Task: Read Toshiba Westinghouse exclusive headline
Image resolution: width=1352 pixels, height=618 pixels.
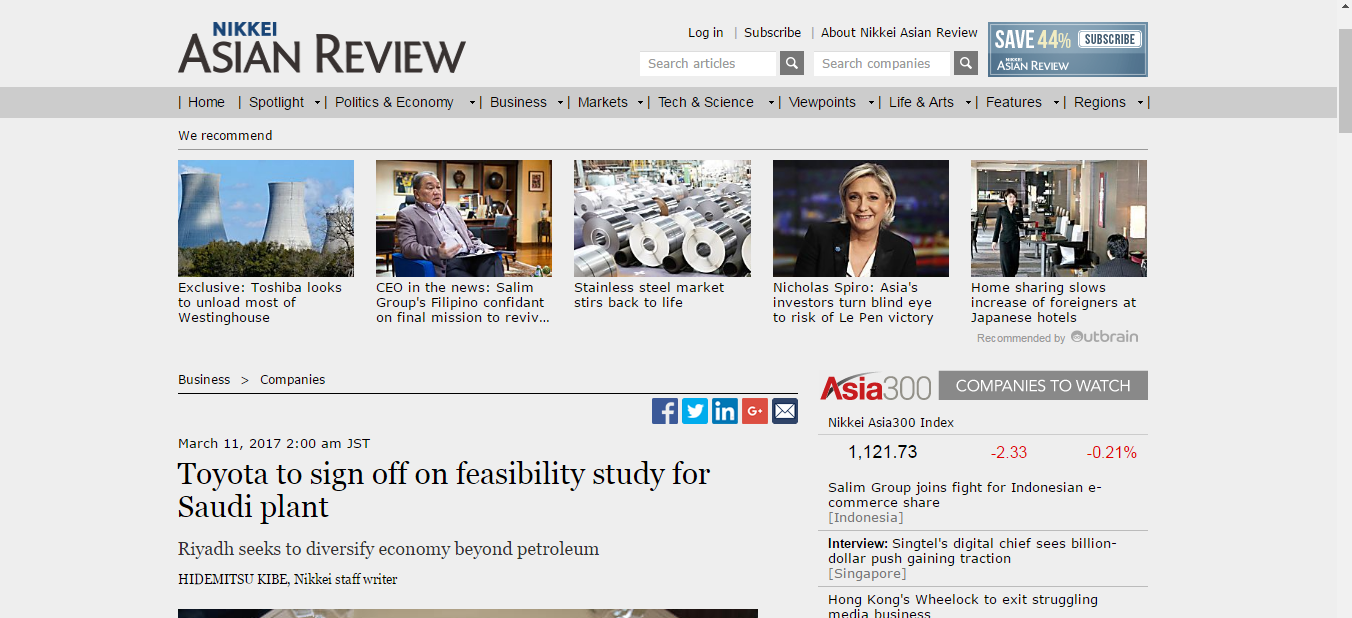Action: [x=260, y=302]
